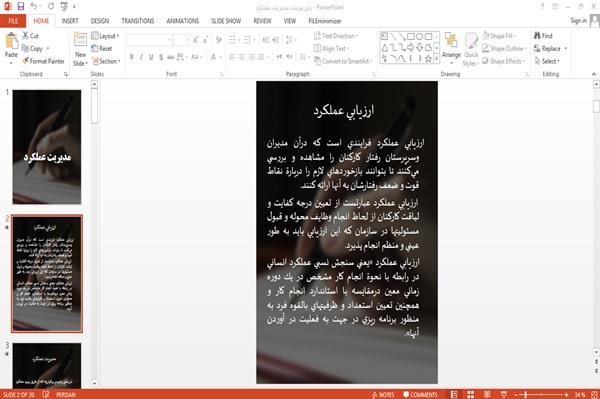Clear all text formatting
The image size is (600, 399).
[218, 40]
